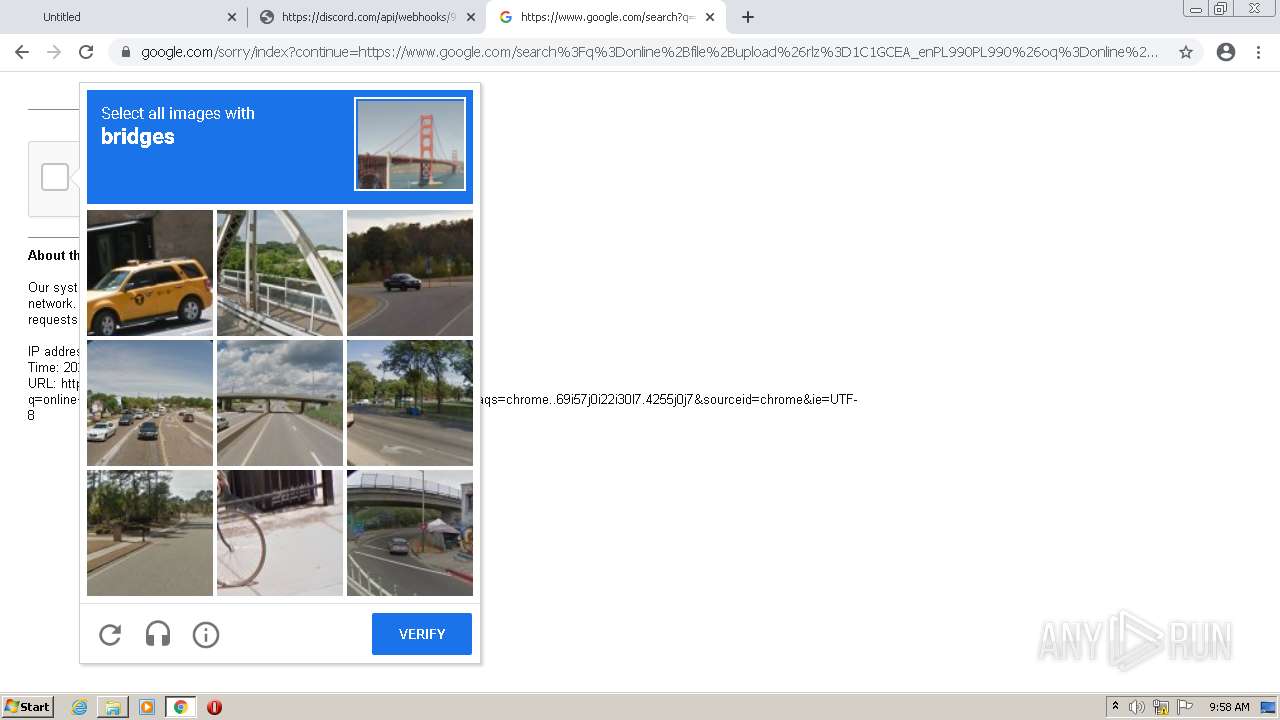Viewport: 1280px width, 720px height.
Task: Close the Google search tab
Action: point(710,17)
